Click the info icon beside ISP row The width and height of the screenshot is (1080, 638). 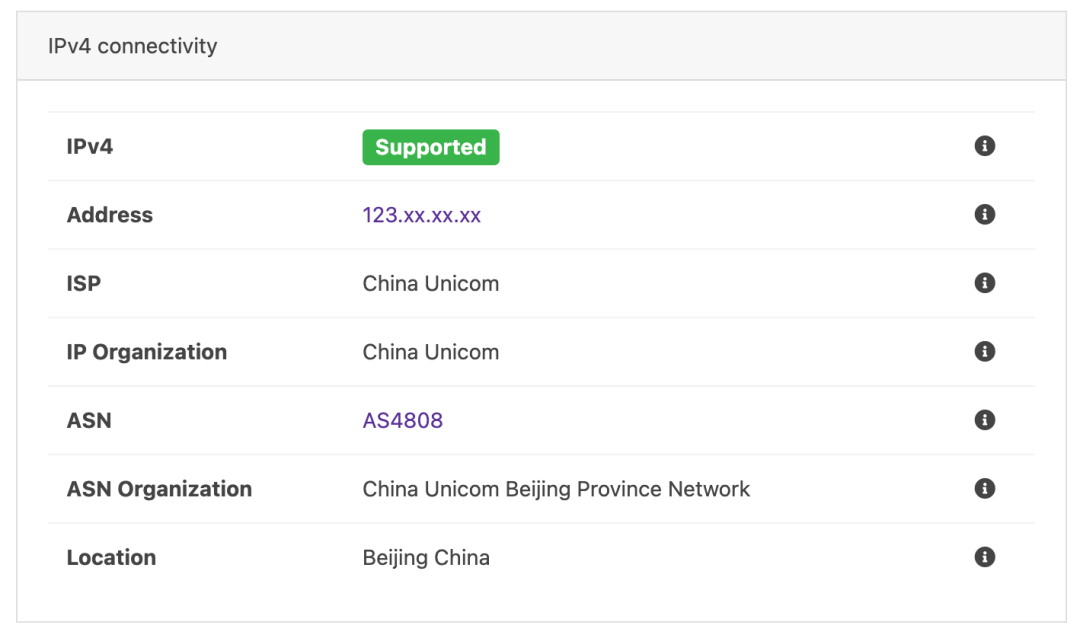[984, 283]
